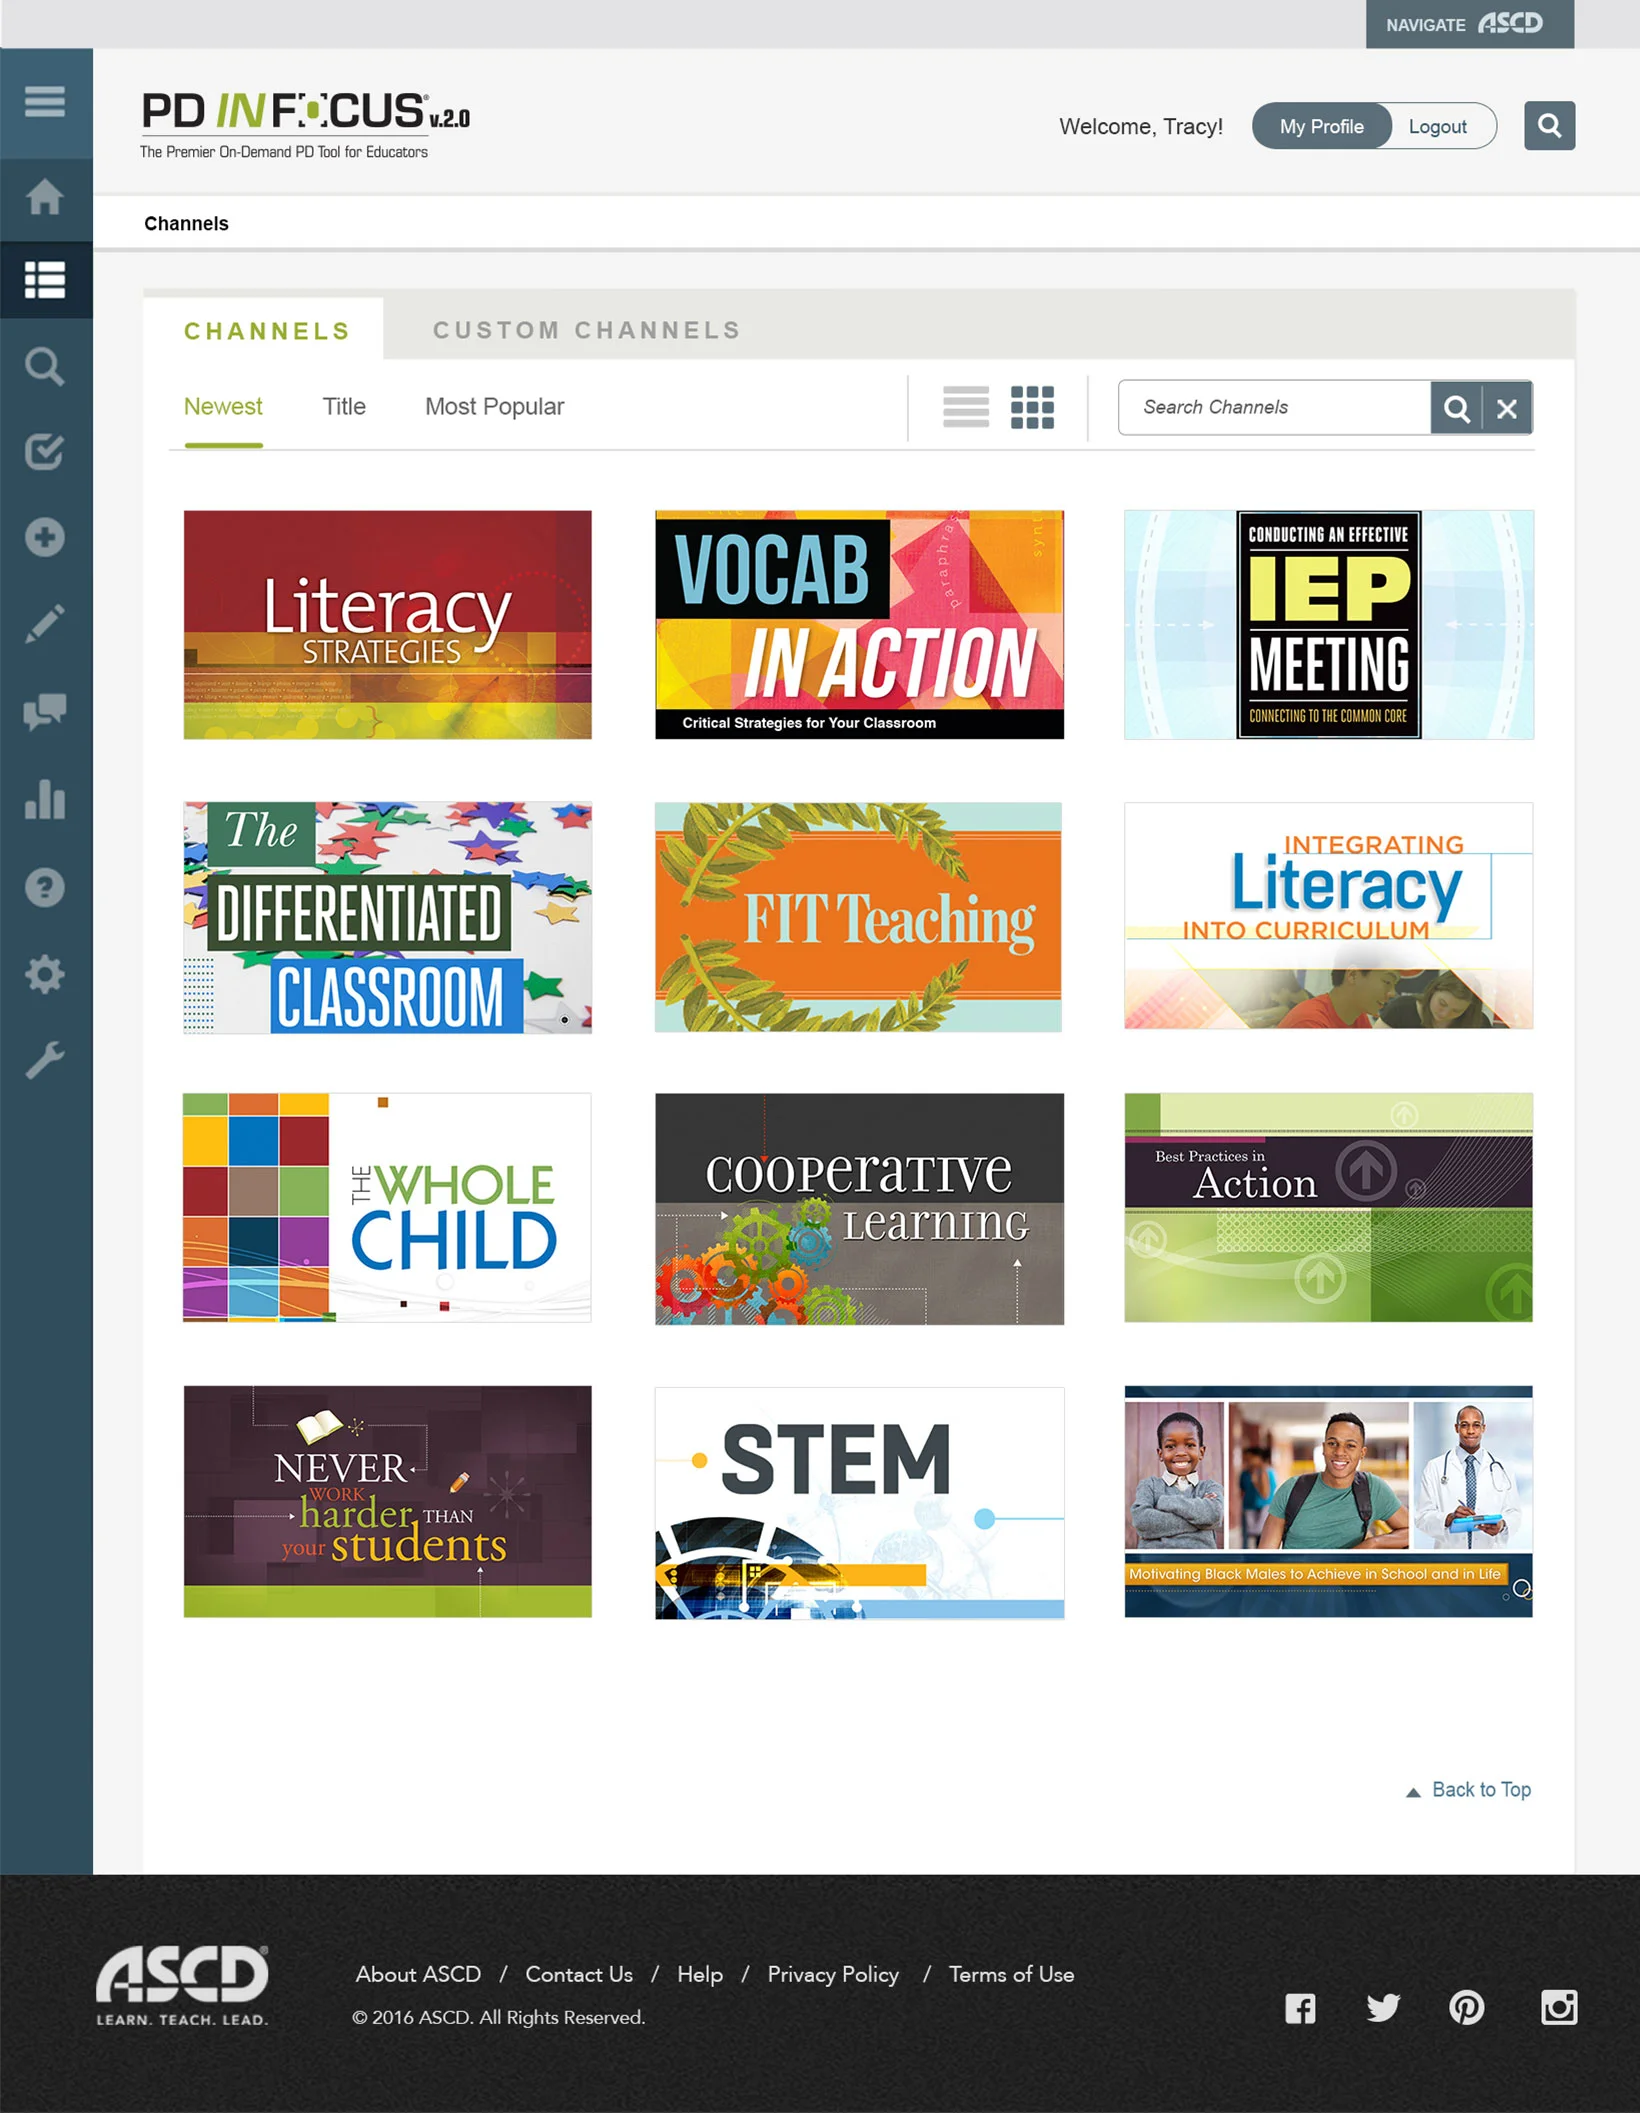Viewport: 1640px width, 2113px height.
Task: Switch to grid view layout icon
Action: pos(1032,407)
